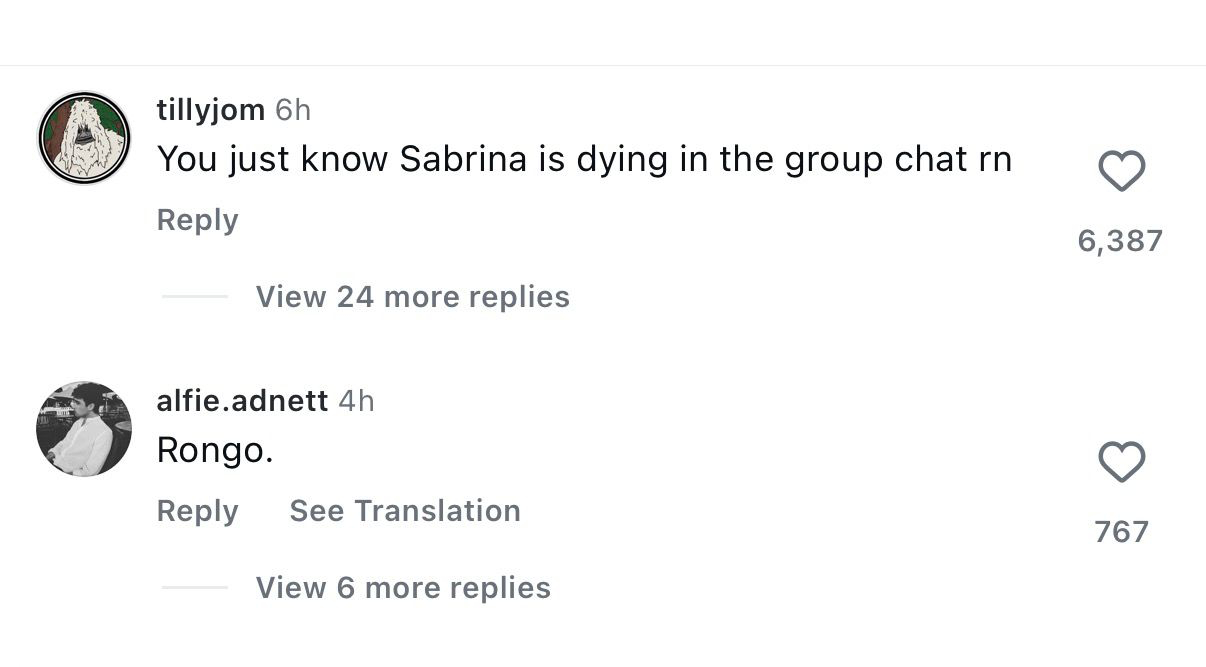
Task: View likes list from the 767 count
Action: 1121,532
